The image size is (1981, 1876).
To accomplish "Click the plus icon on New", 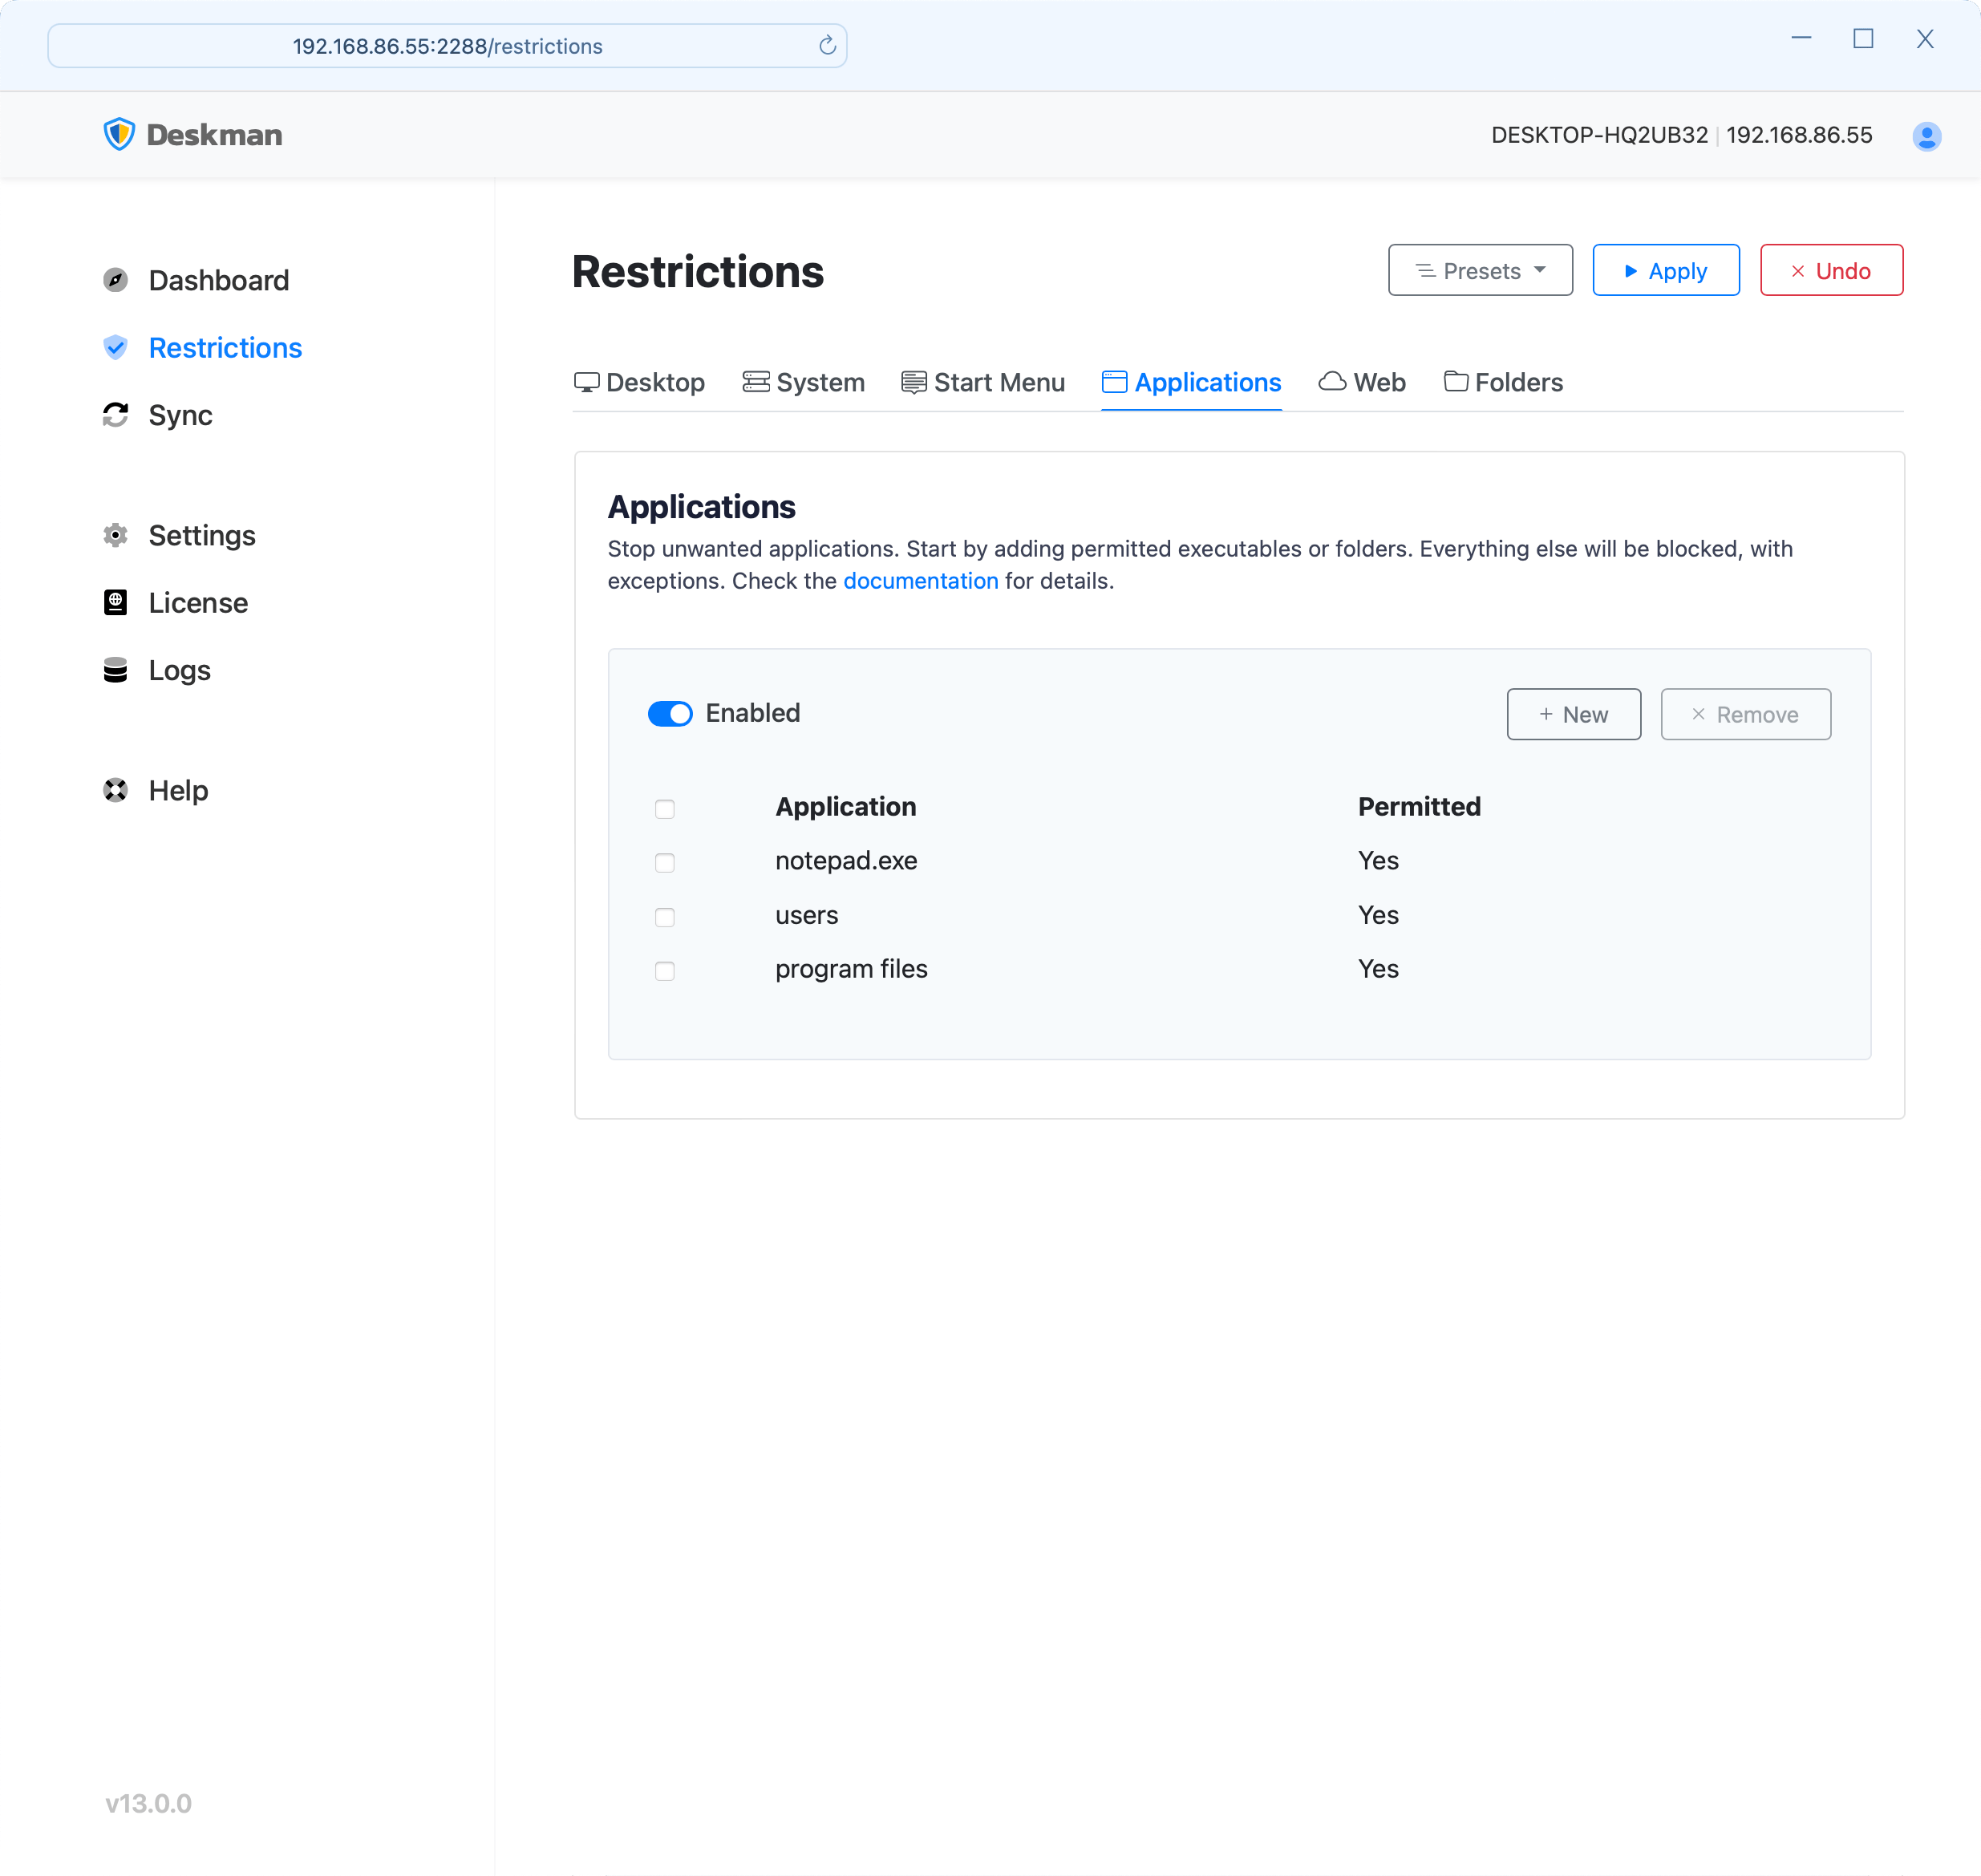I will (1546, 714).
